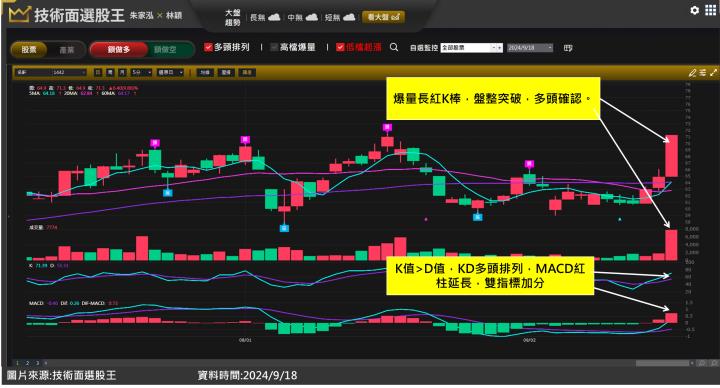Go to chart page 2
Image resolution: width=720 pixels, height=388 pixels.
(27, 363)
